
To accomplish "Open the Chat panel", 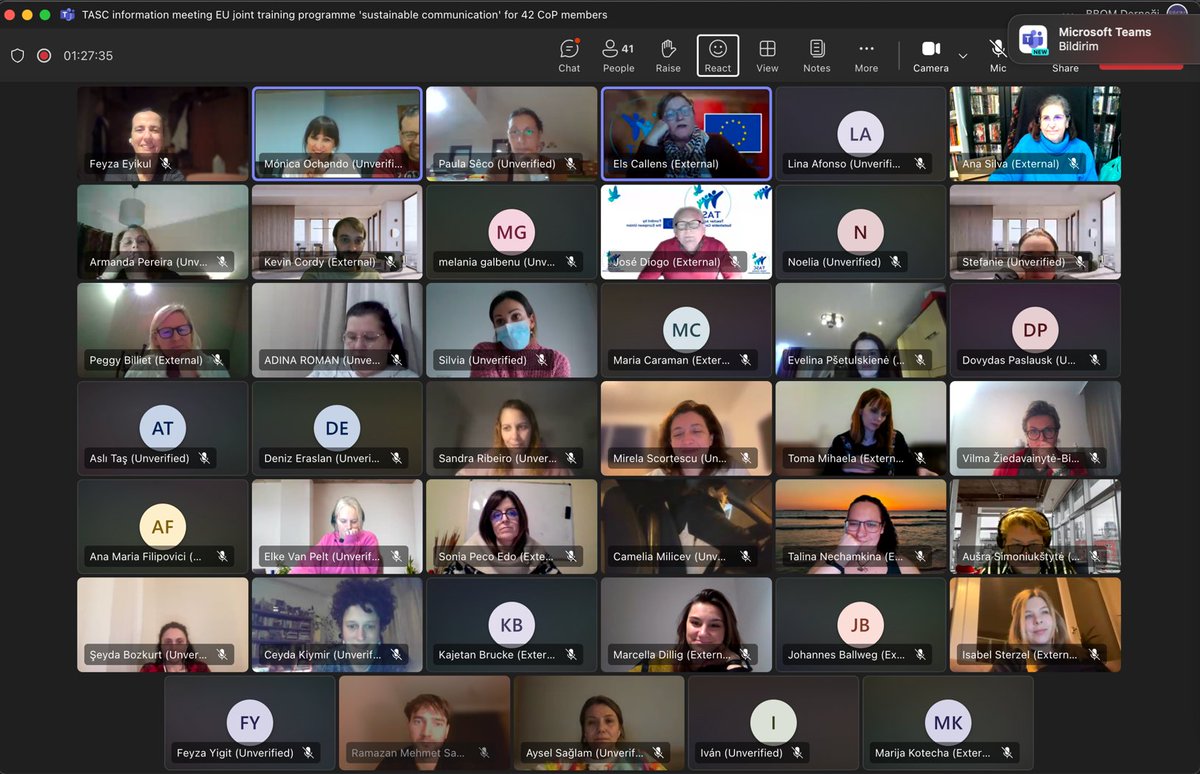I will pyautogui.click(x=569, y=56).
